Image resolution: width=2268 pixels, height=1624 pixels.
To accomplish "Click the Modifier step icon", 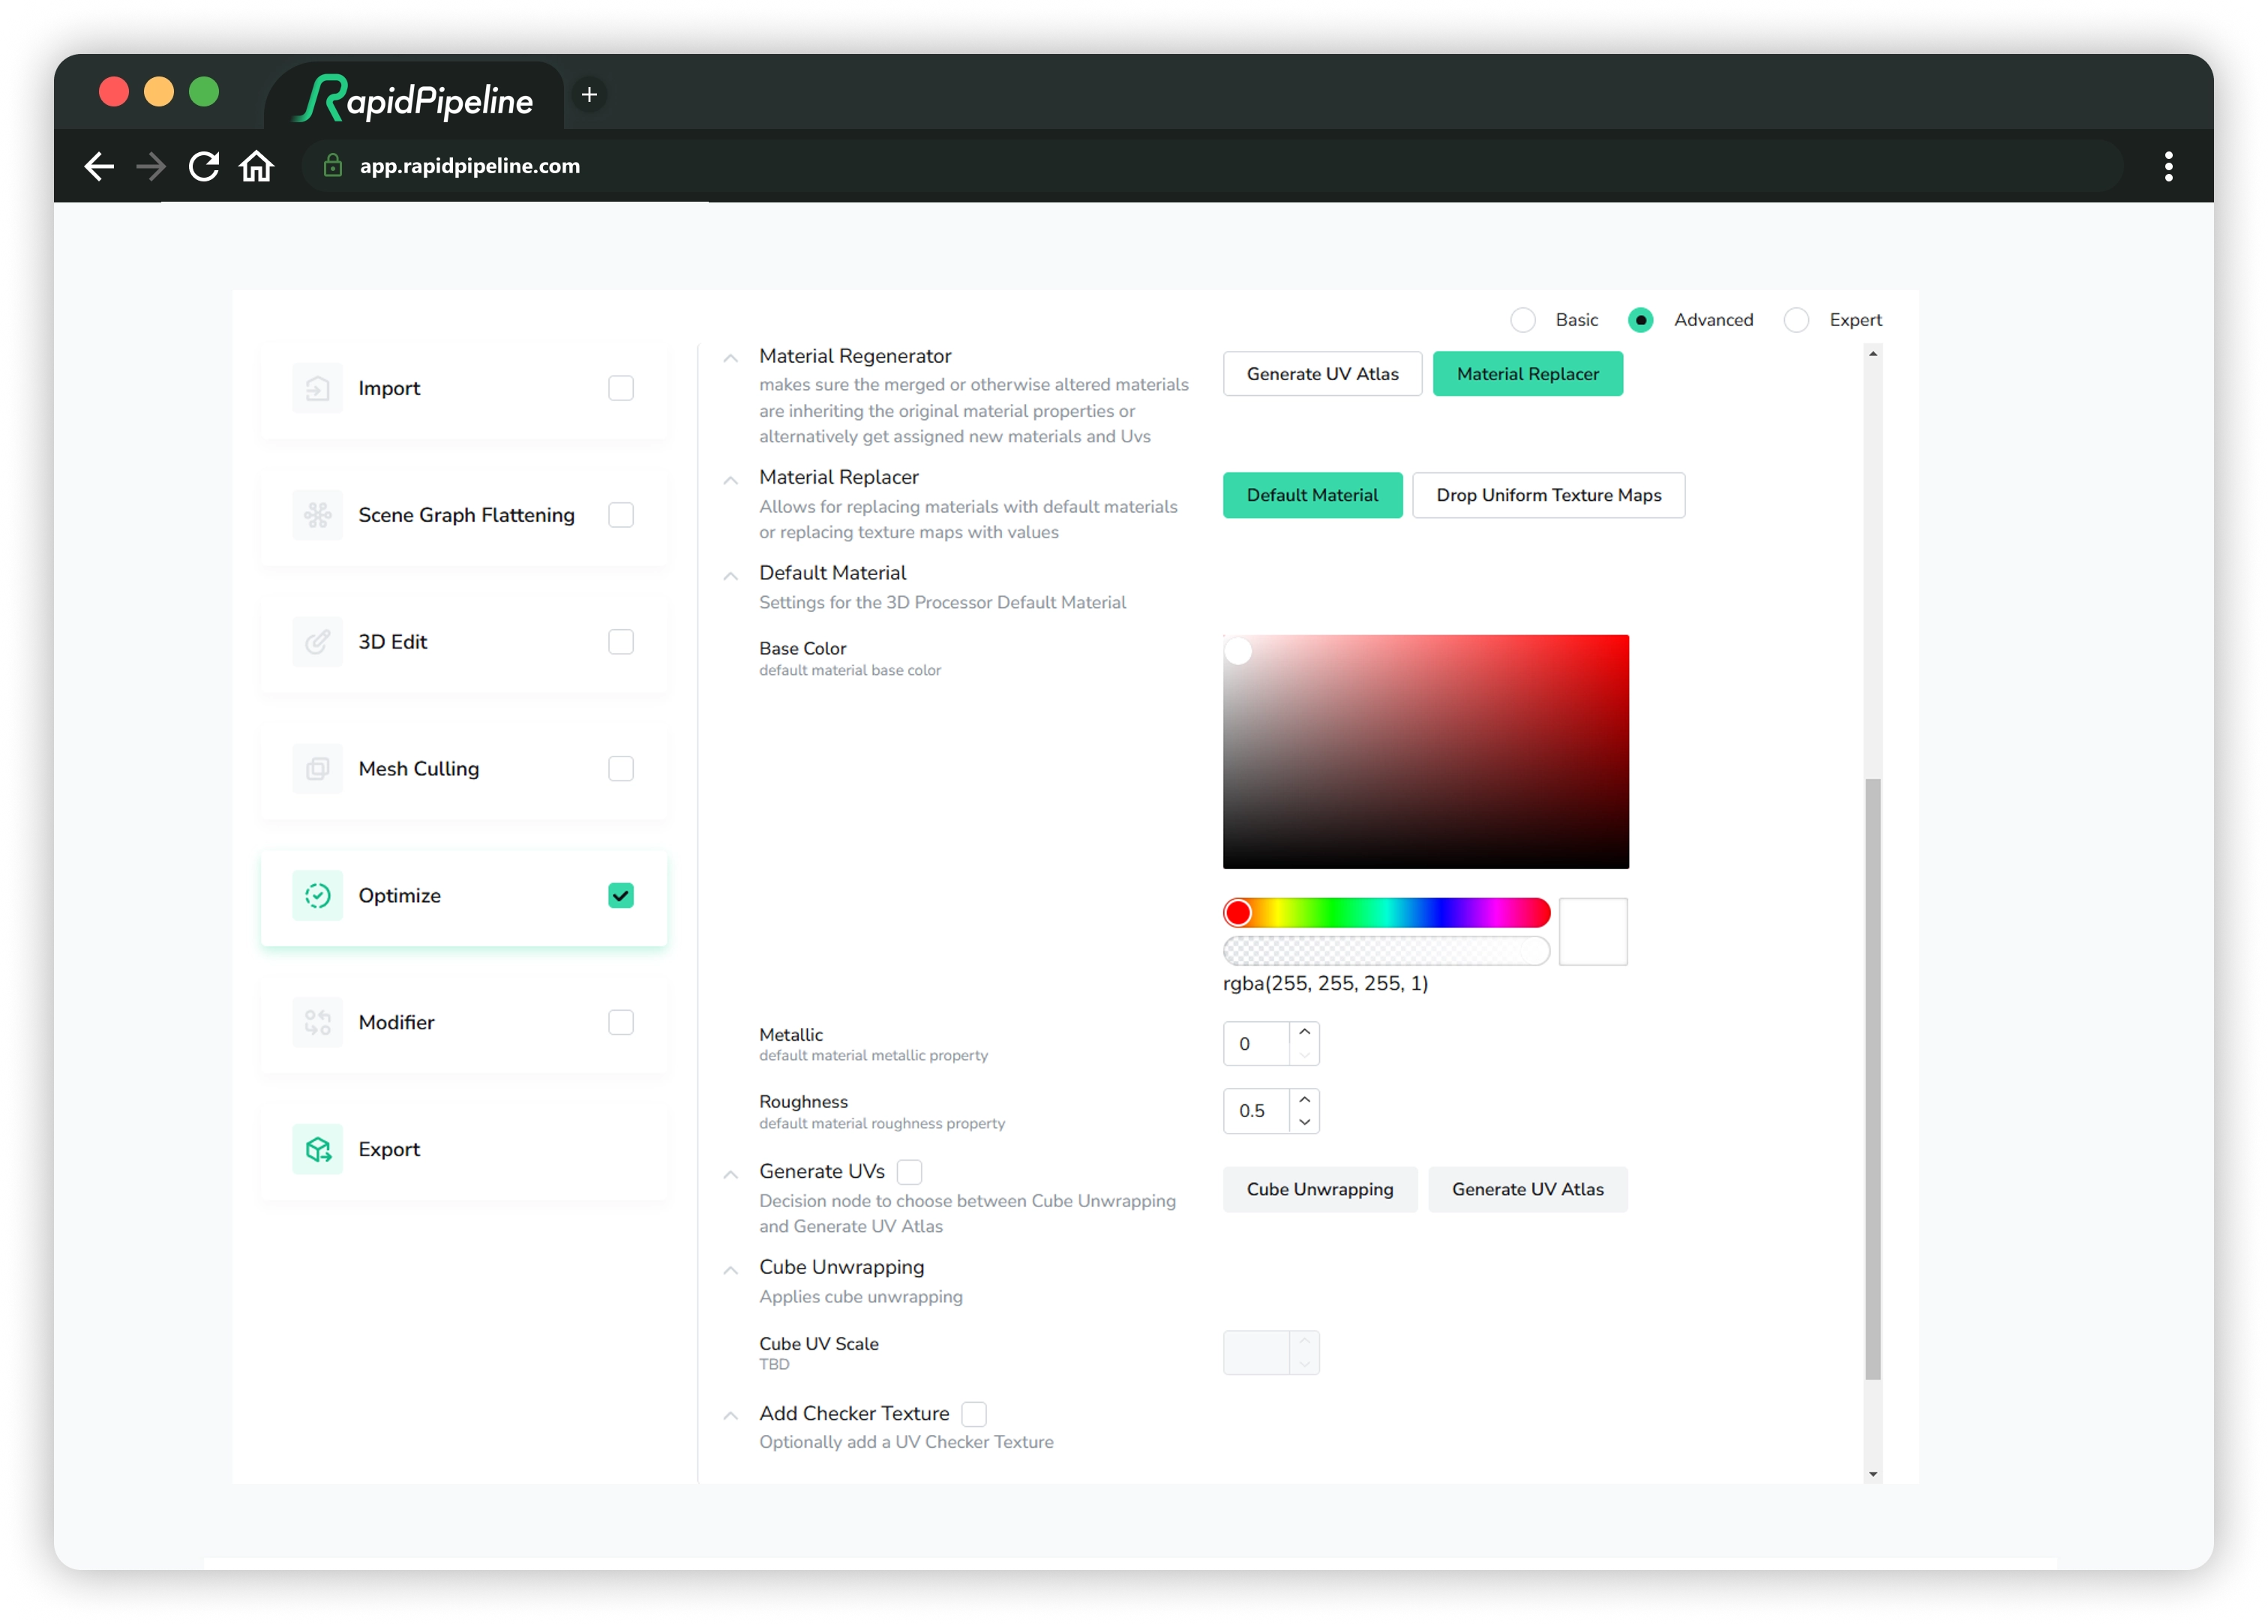I will coord(317,1023).
